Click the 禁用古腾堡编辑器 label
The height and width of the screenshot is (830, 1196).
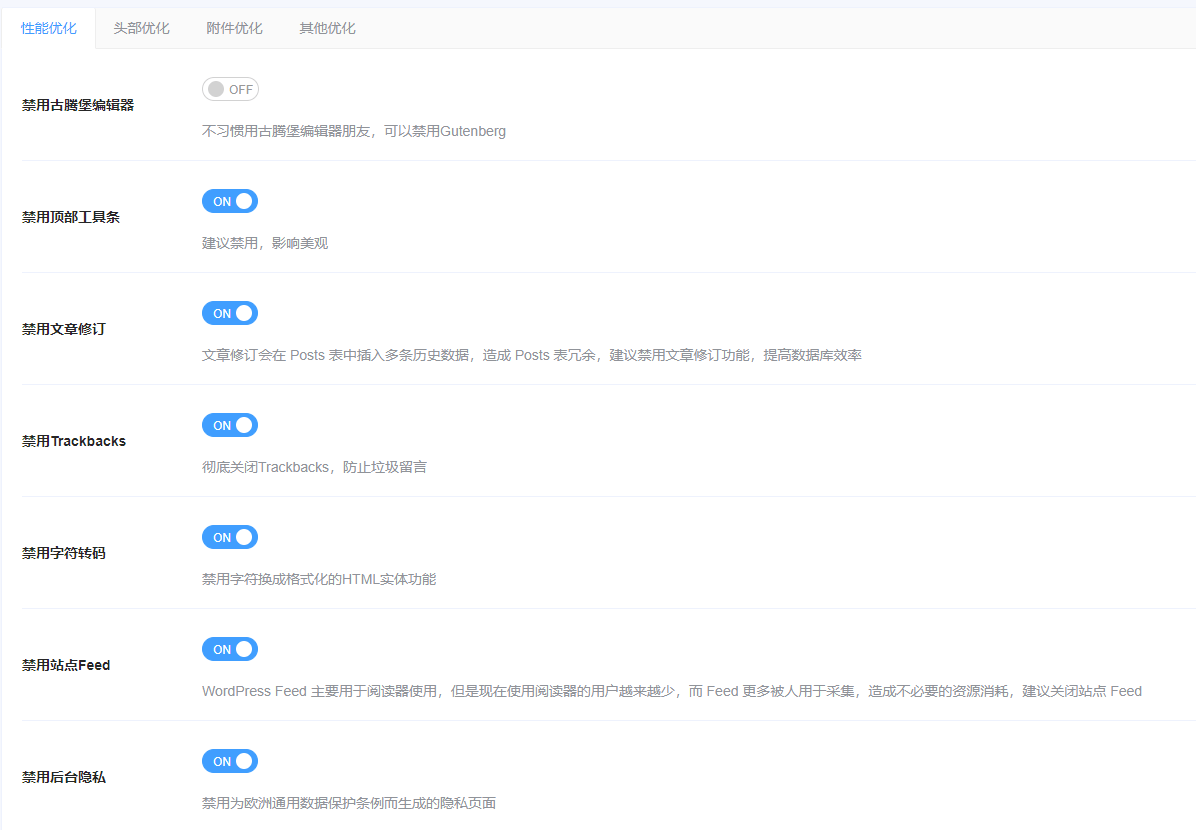click(x=78, y=105)
